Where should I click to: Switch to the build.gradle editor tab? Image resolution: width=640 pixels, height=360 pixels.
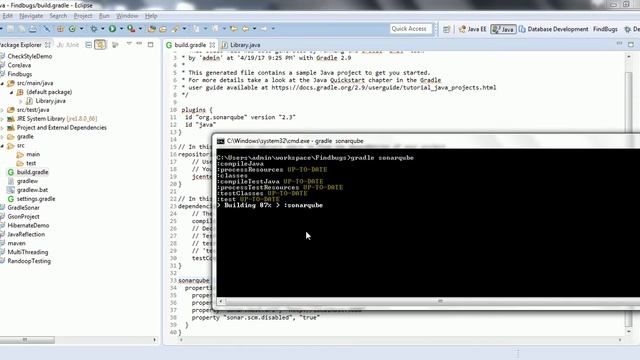190,45
